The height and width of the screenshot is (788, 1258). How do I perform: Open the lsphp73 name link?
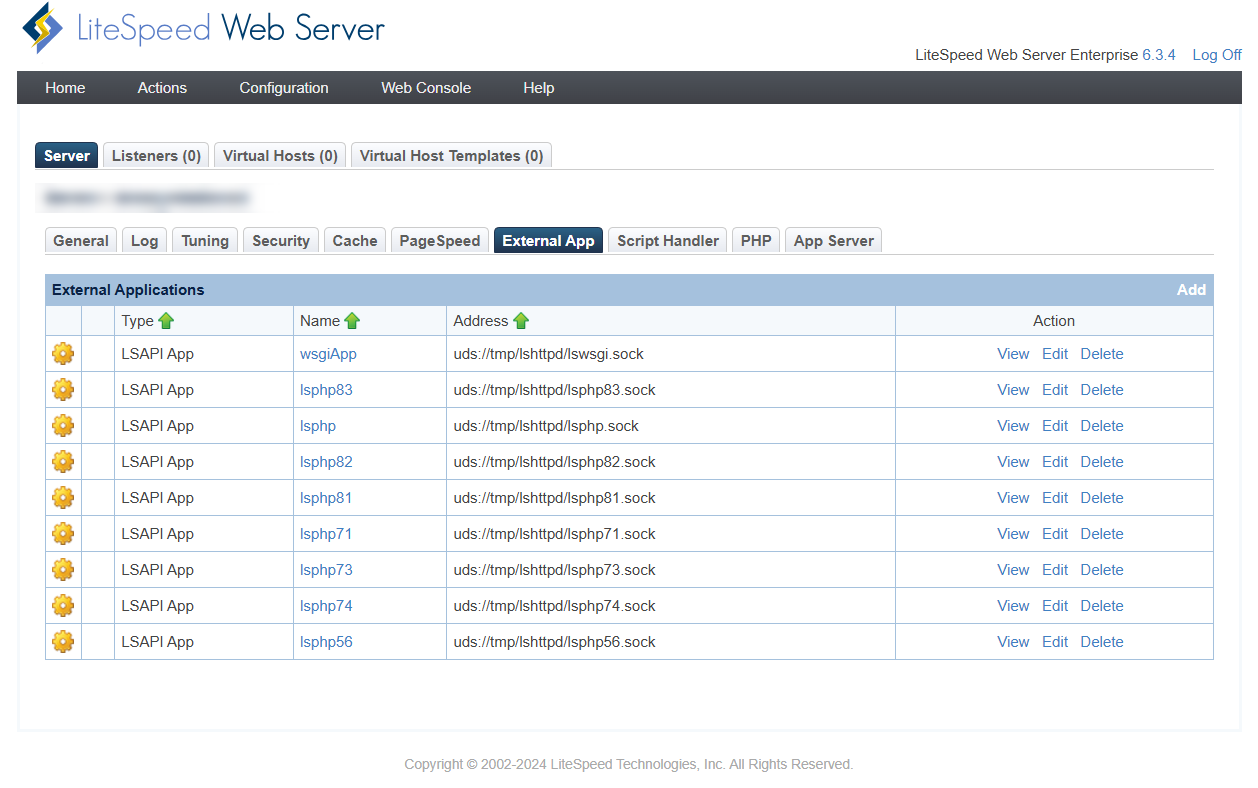click(326, 570)
